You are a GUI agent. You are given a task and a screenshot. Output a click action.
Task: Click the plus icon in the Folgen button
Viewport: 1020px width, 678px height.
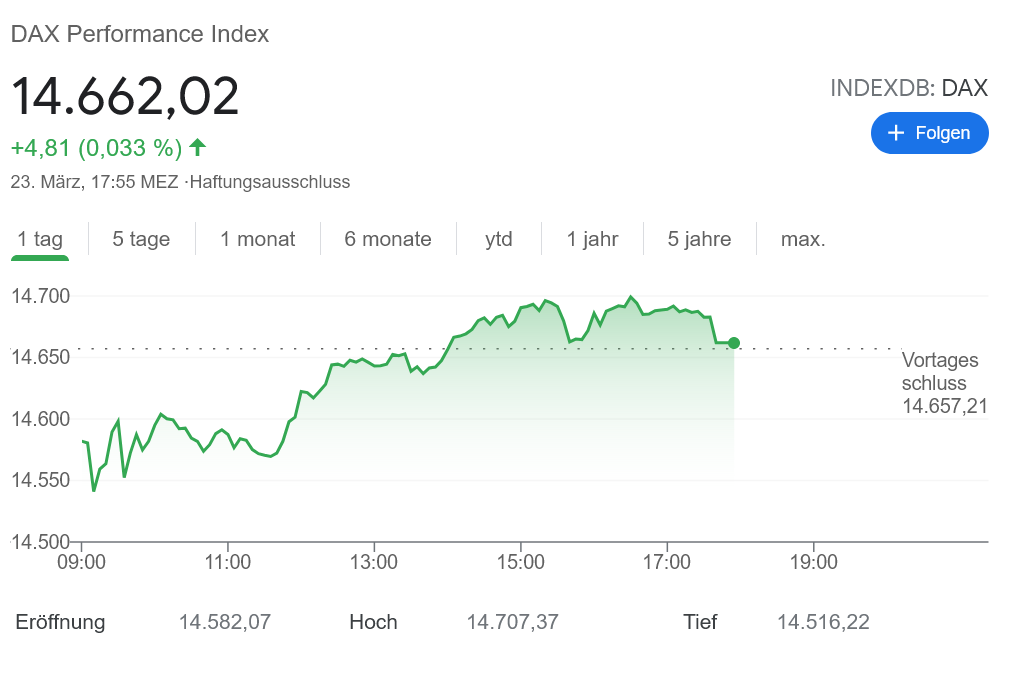[x=895, y=133]
